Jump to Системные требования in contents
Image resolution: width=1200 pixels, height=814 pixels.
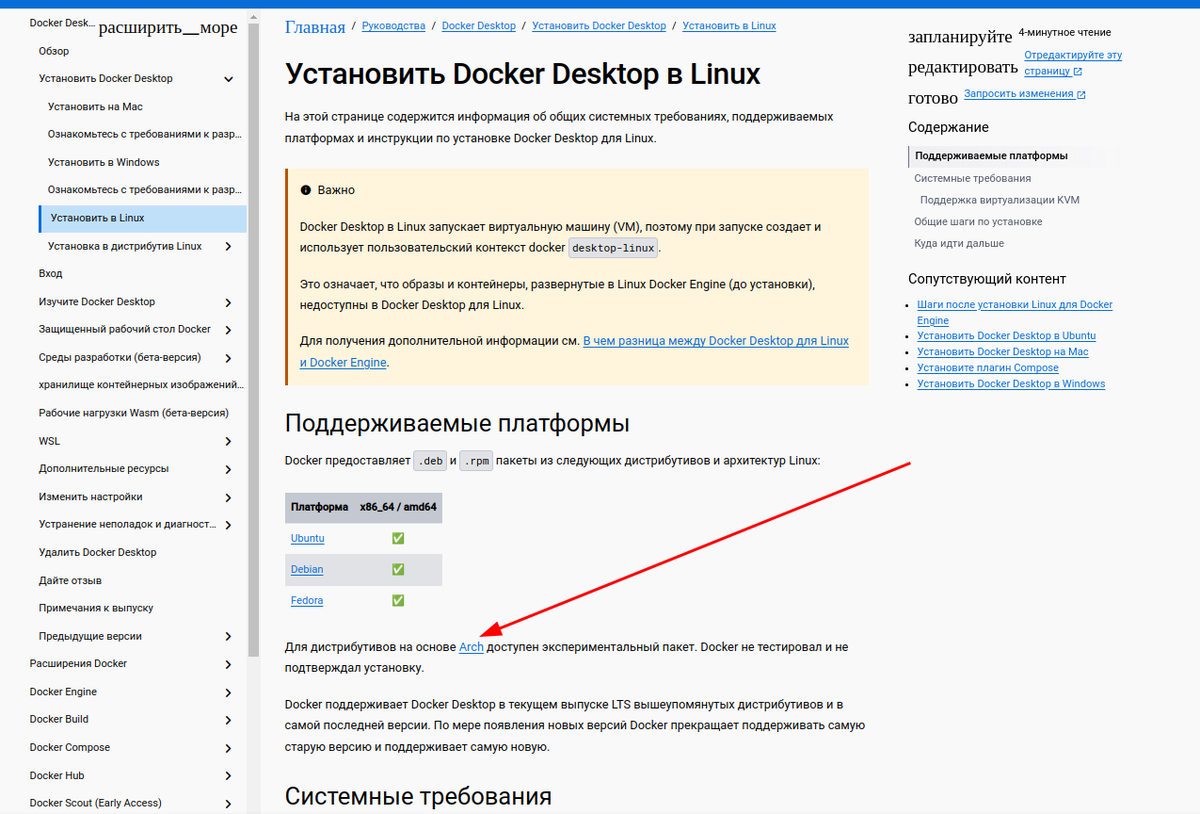(x=972, y=178)
